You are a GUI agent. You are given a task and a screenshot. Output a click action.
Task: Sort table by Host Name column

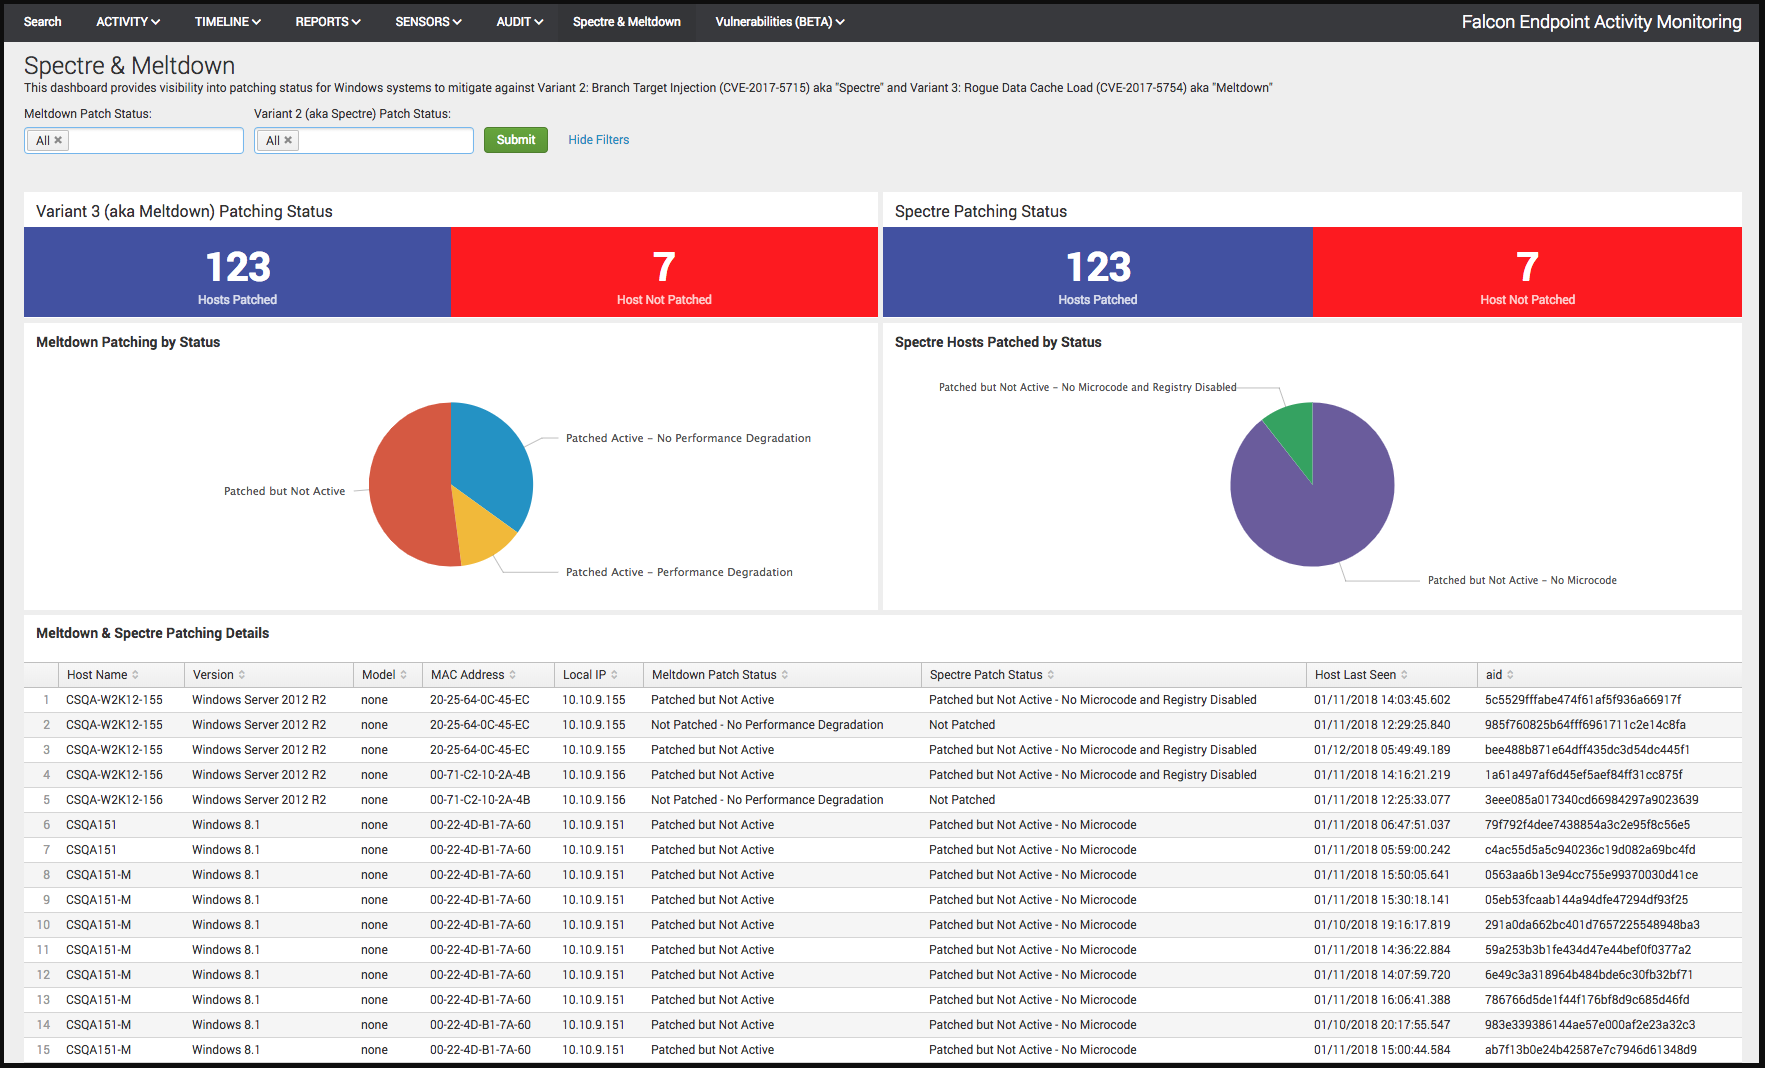pos(103,675)
